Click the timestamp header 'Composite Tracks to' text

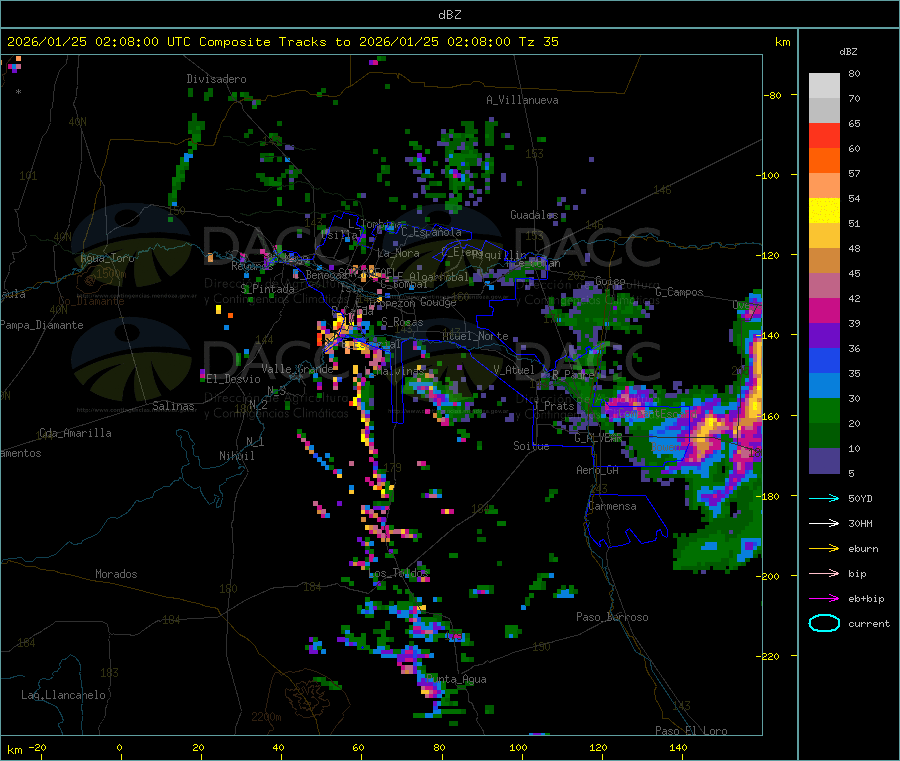274,42
